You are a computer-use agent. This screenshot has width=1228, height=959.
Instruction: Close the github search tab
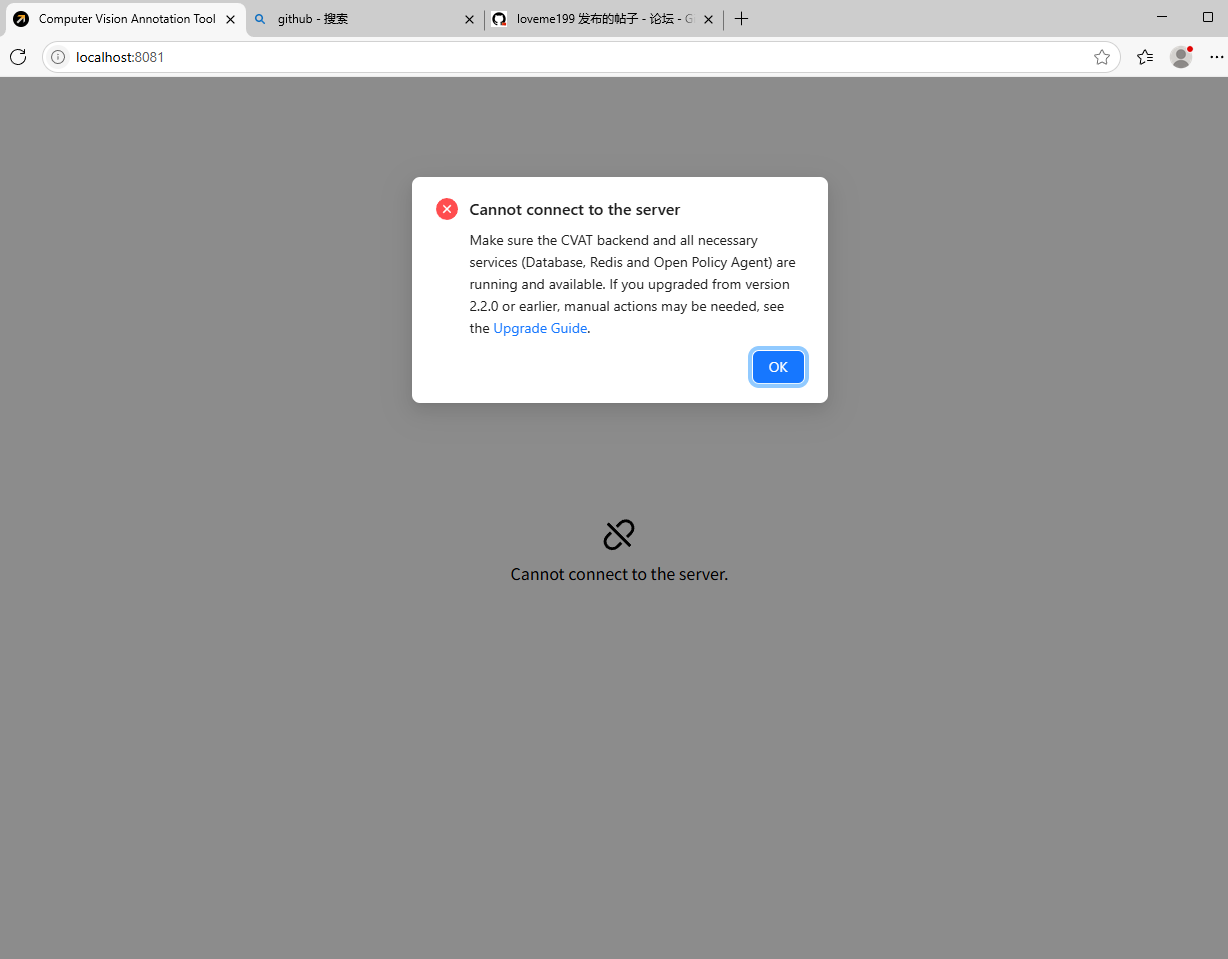[469, 19]
